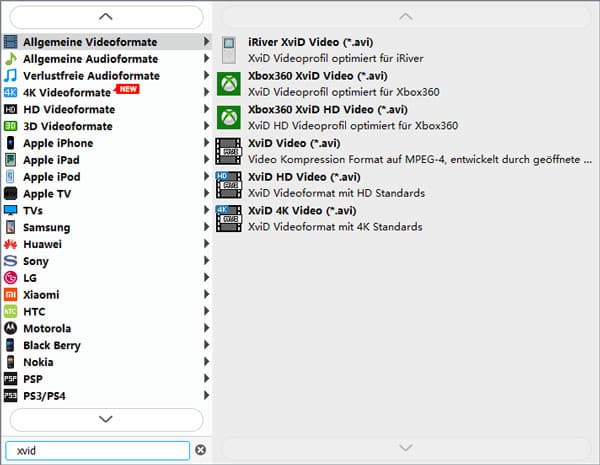Click the HTC green logo icon
The height and width of the screenshot is (465, 600).
[x=10, y=312]
